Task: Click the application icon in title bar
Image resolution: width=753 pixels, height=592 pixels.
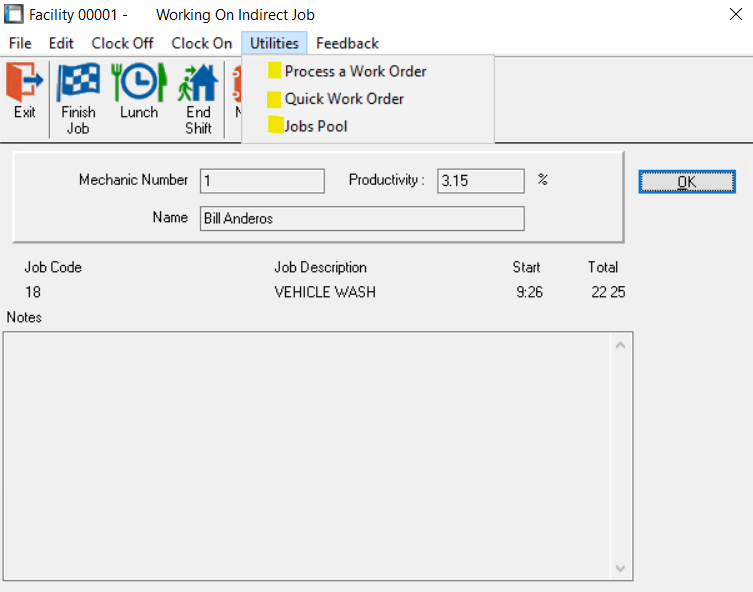Action: click(x=15, y=15)
